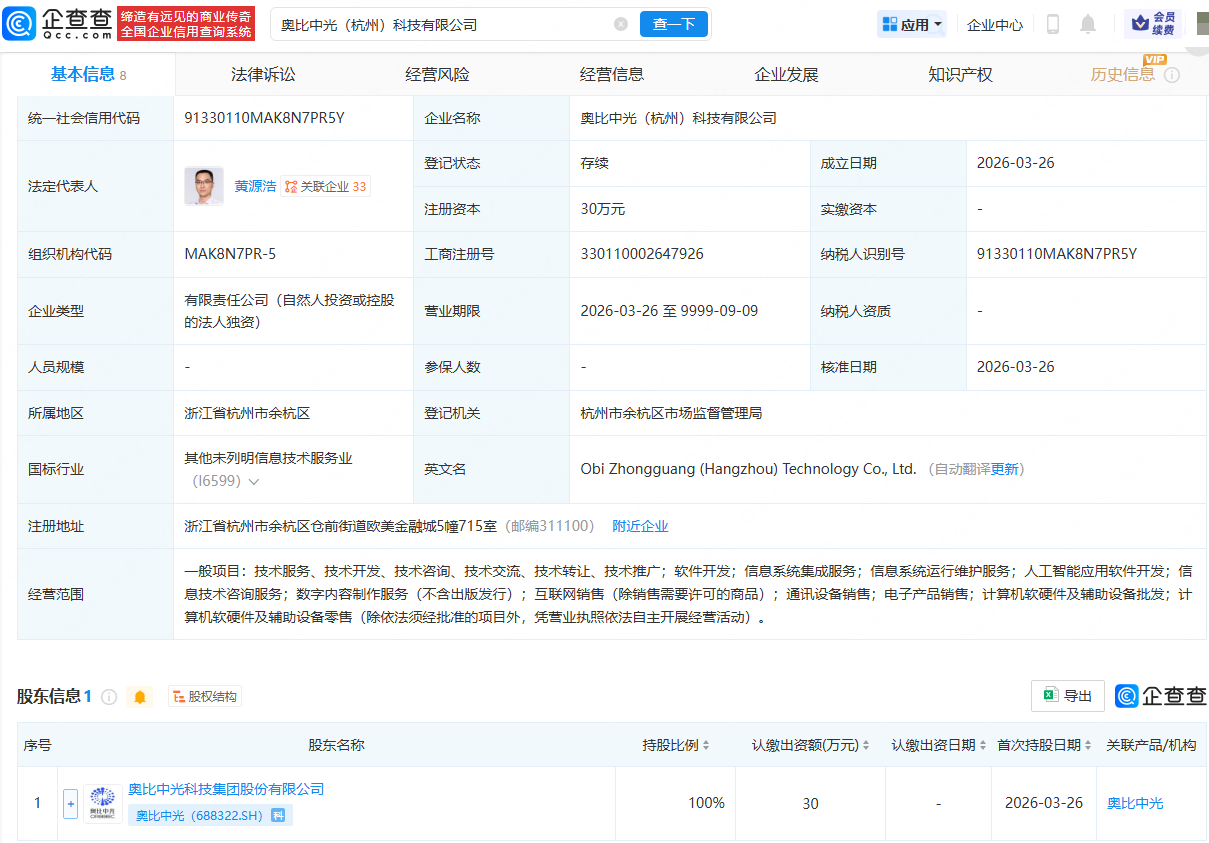
Task: Check notifications via the top bar bell icon
Action: click(1086, 24)
